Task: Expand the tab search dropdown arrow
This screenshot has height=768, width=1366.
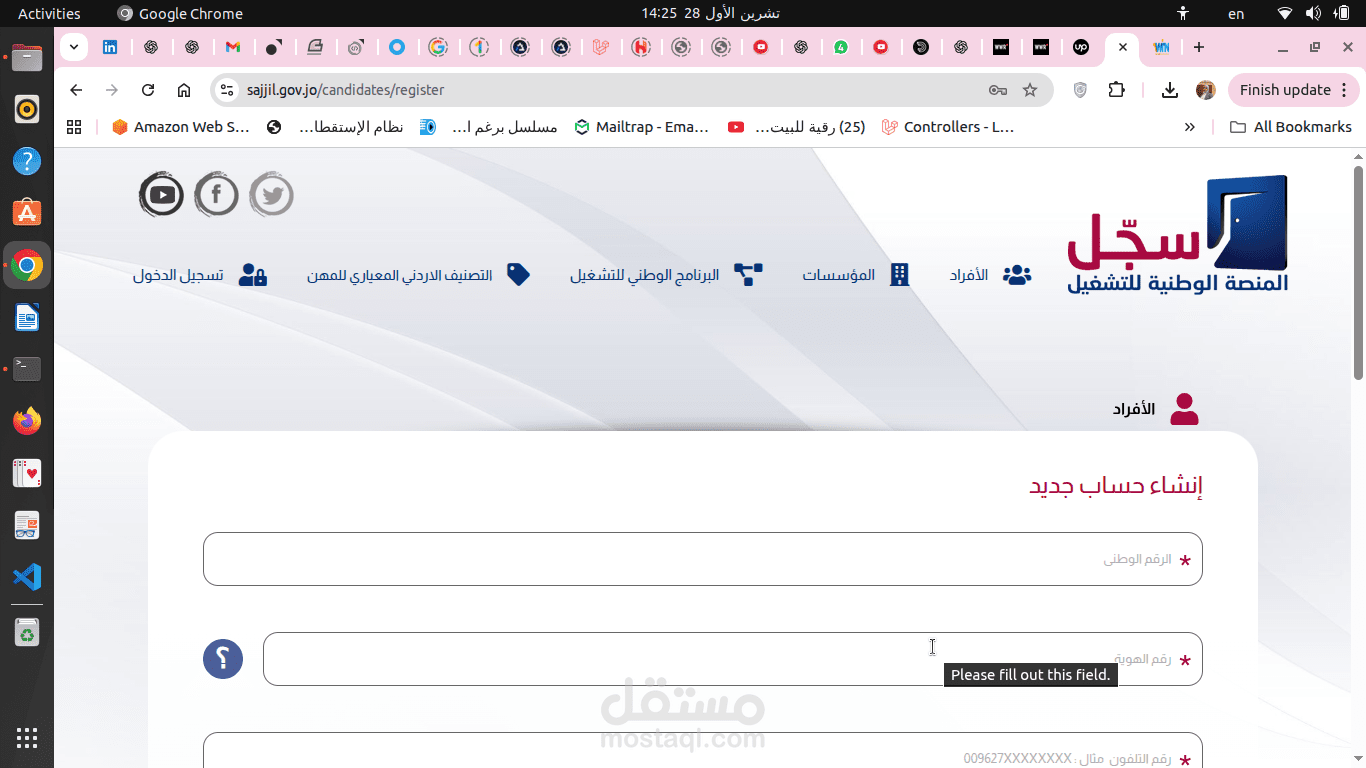Action: [x=74, y=47]
